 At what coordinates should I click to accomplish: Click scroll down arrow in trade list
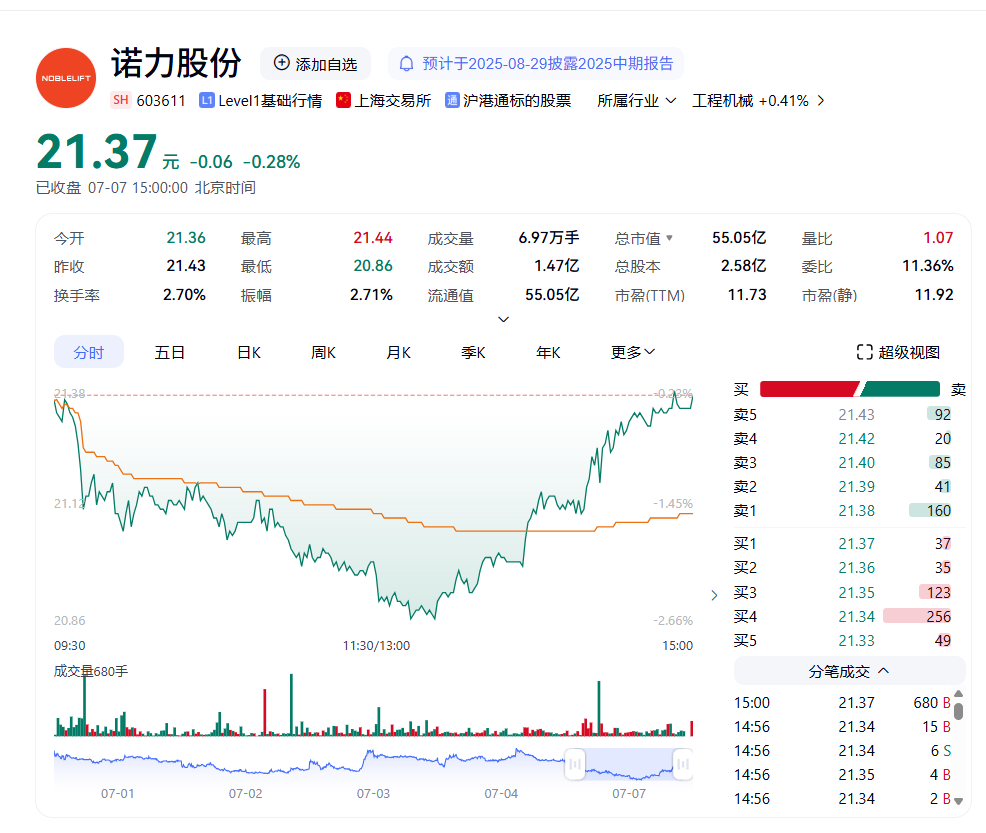(x=958, y=801)
